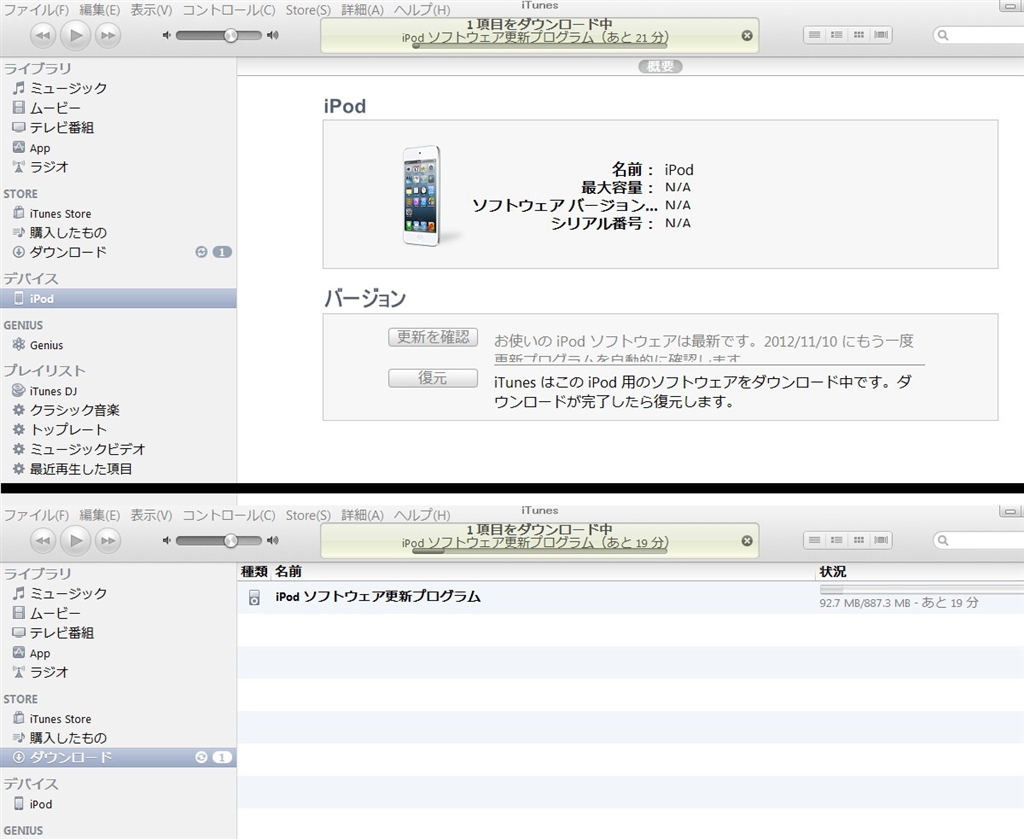This screenshot has height=839, width=1024.
Task: Click the iPod icon in download row
Action: [x=255, y=597]
